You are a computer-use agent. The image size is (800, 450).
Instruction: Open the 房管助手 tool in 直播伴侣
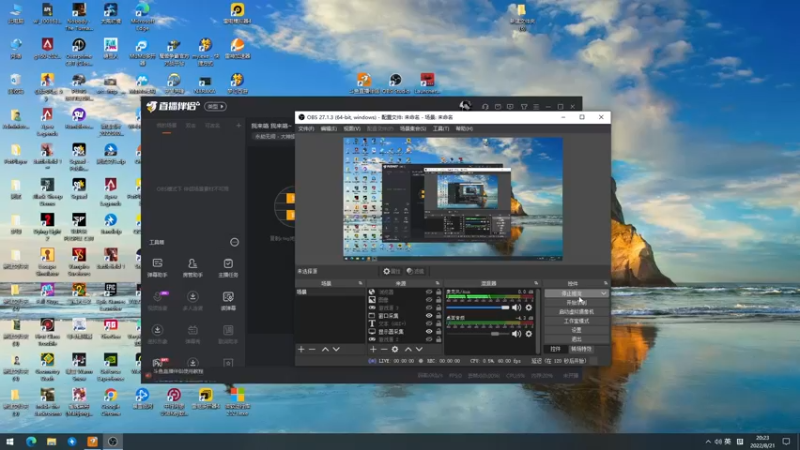[192, 267]
